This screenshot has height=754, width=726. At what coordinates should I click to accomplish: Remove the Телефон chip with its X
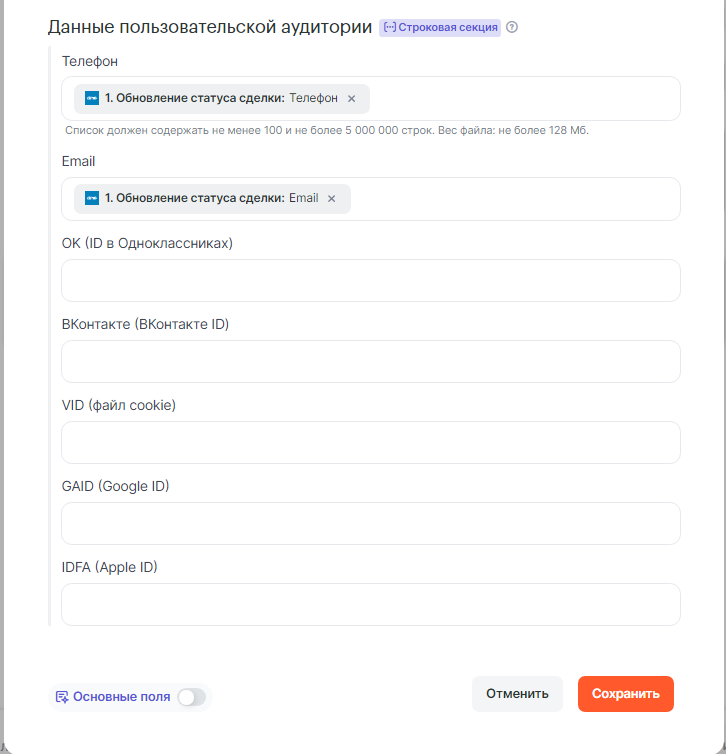coord(351,99)
